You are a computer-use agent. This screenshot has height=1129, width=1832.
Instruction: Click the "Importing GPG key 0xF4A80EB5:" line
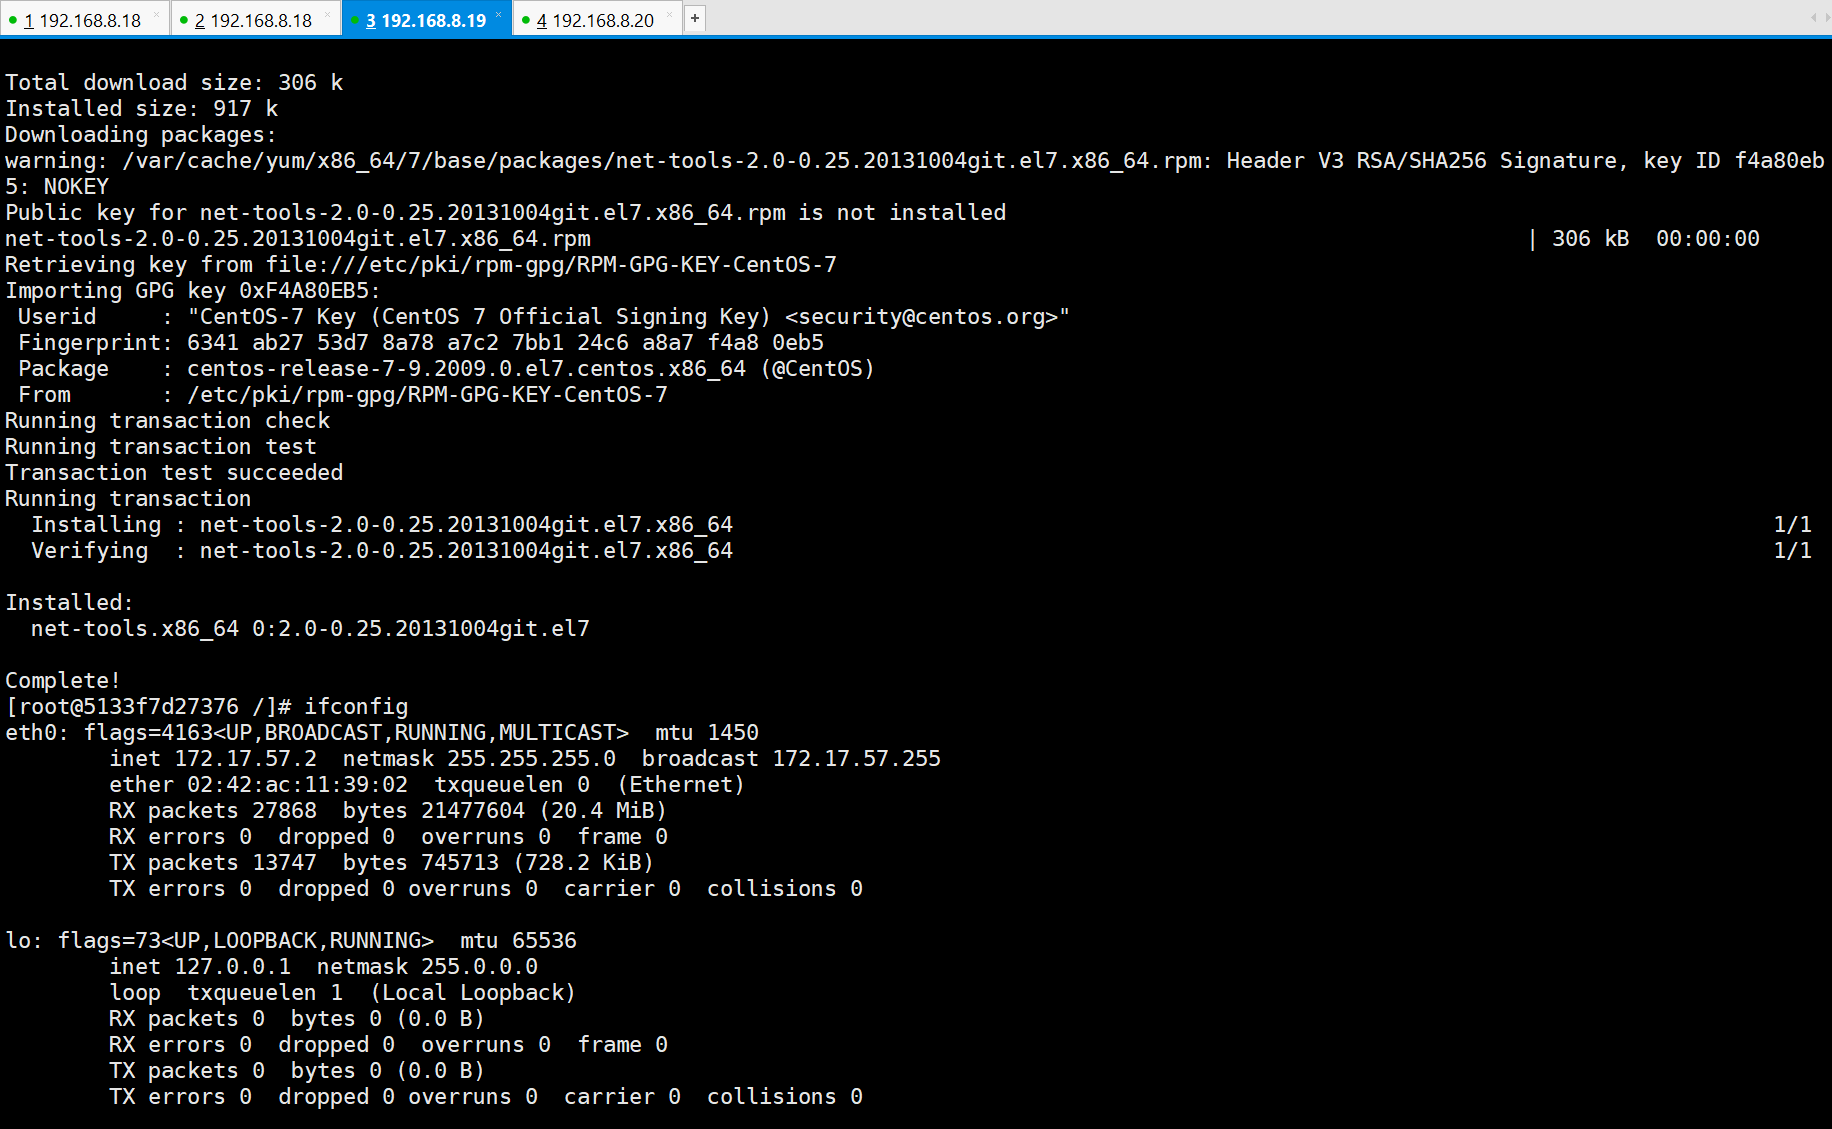click(193, 291)
